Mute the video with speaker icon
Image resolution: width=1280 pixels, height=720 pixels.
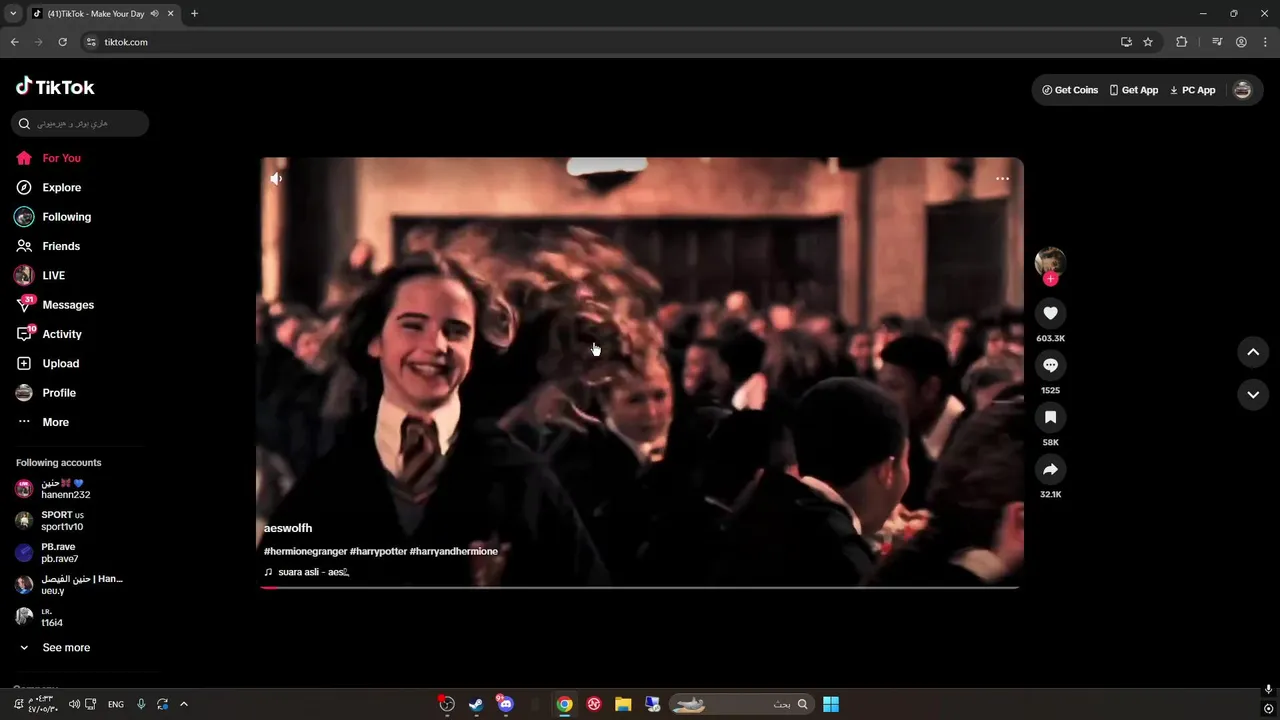(x=276, y=179)
